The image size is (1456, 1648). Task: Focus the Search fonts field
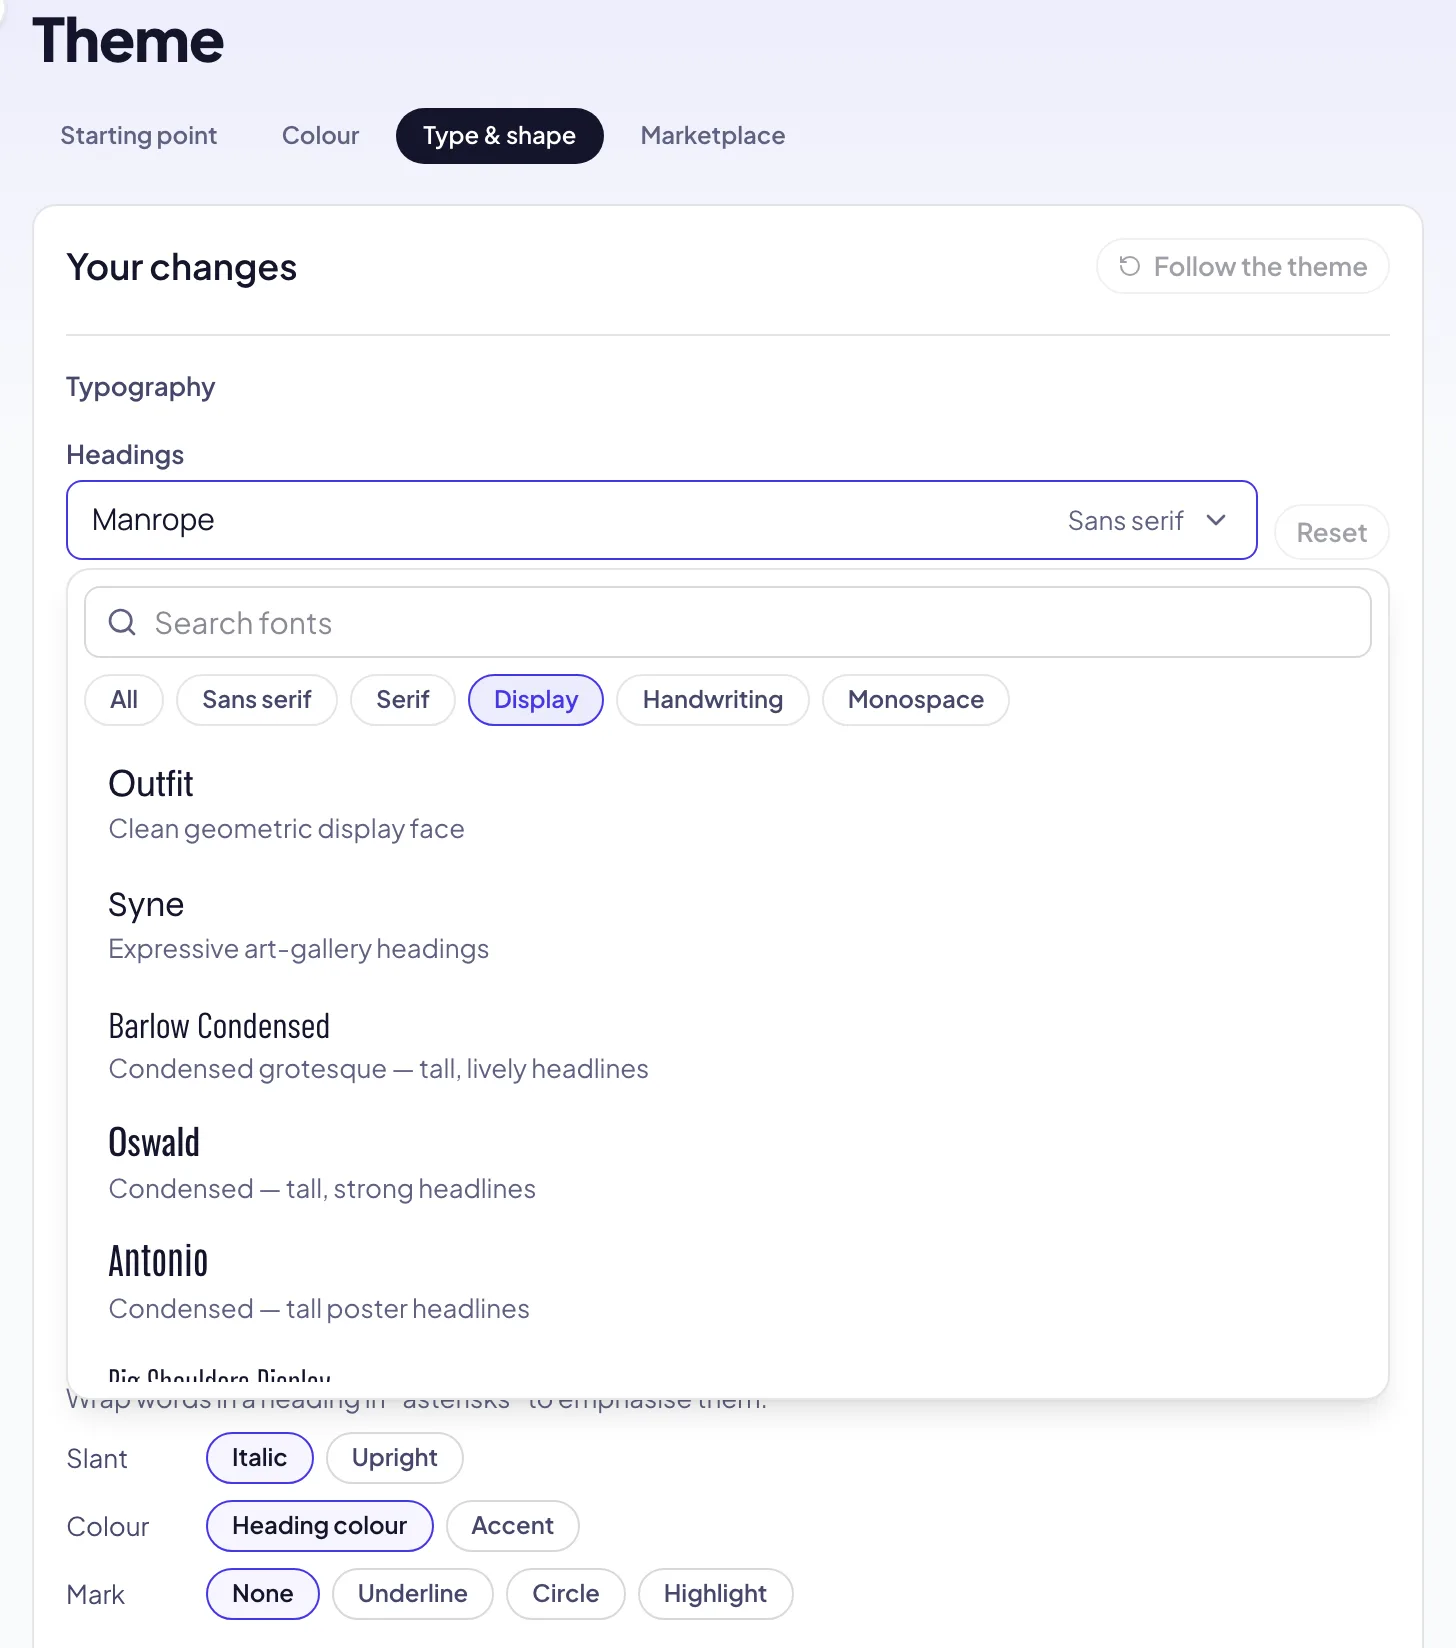pos(728,622)
